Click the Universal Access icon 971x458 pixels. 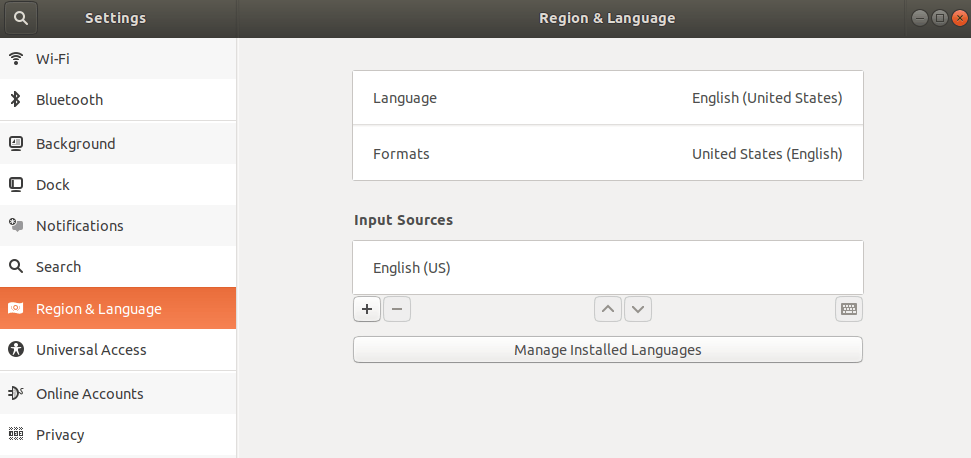tap(16, 349)
